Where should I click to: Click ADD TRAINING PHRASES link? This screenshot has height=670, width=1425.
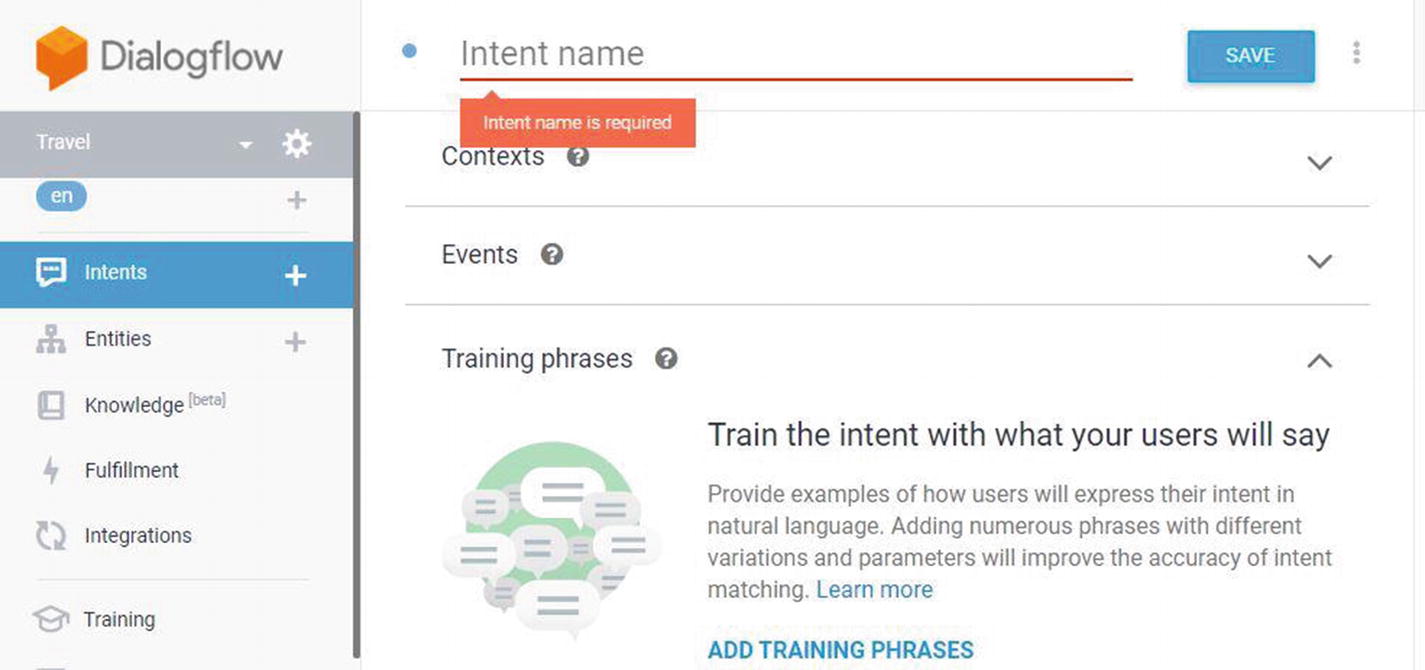point(841,649)
